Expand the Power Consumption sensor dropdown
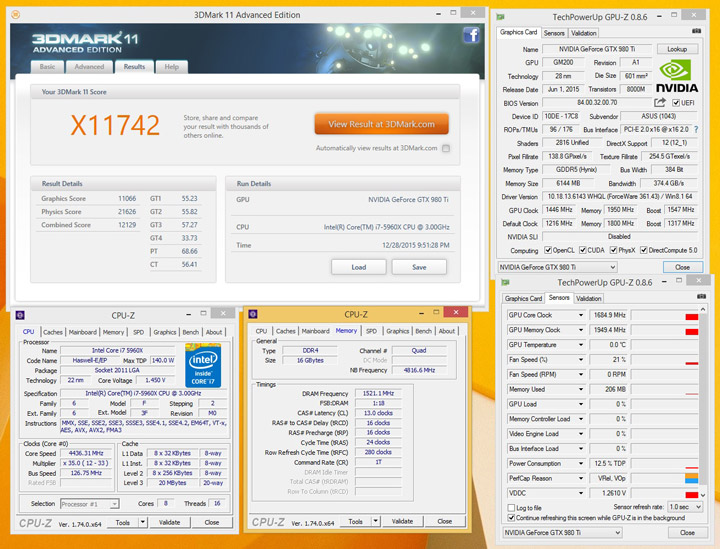This screenshot has height=549, width=720. tap(581, 464)
